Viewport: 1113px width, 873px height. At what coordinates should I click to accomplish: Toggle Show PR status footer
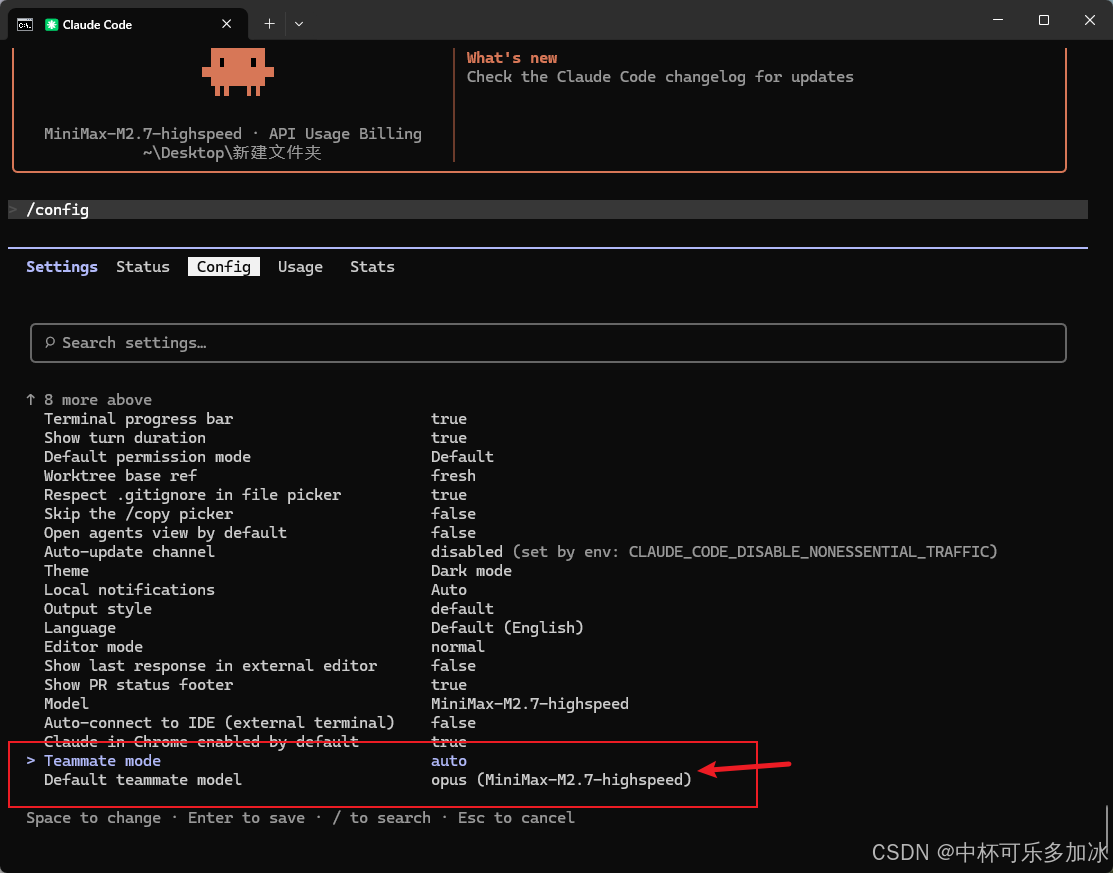click(256, 685)
